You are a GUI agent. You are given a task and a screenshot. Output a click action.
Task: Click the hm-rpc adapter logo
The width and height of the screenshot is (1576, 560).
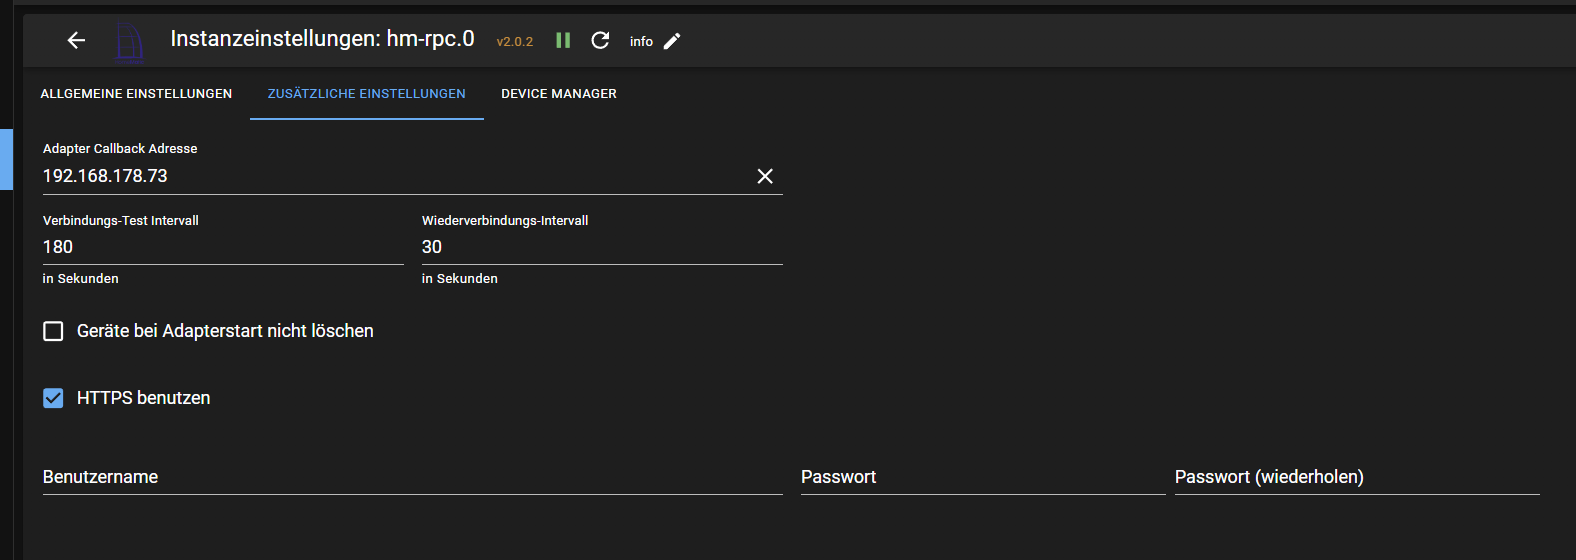129,41
